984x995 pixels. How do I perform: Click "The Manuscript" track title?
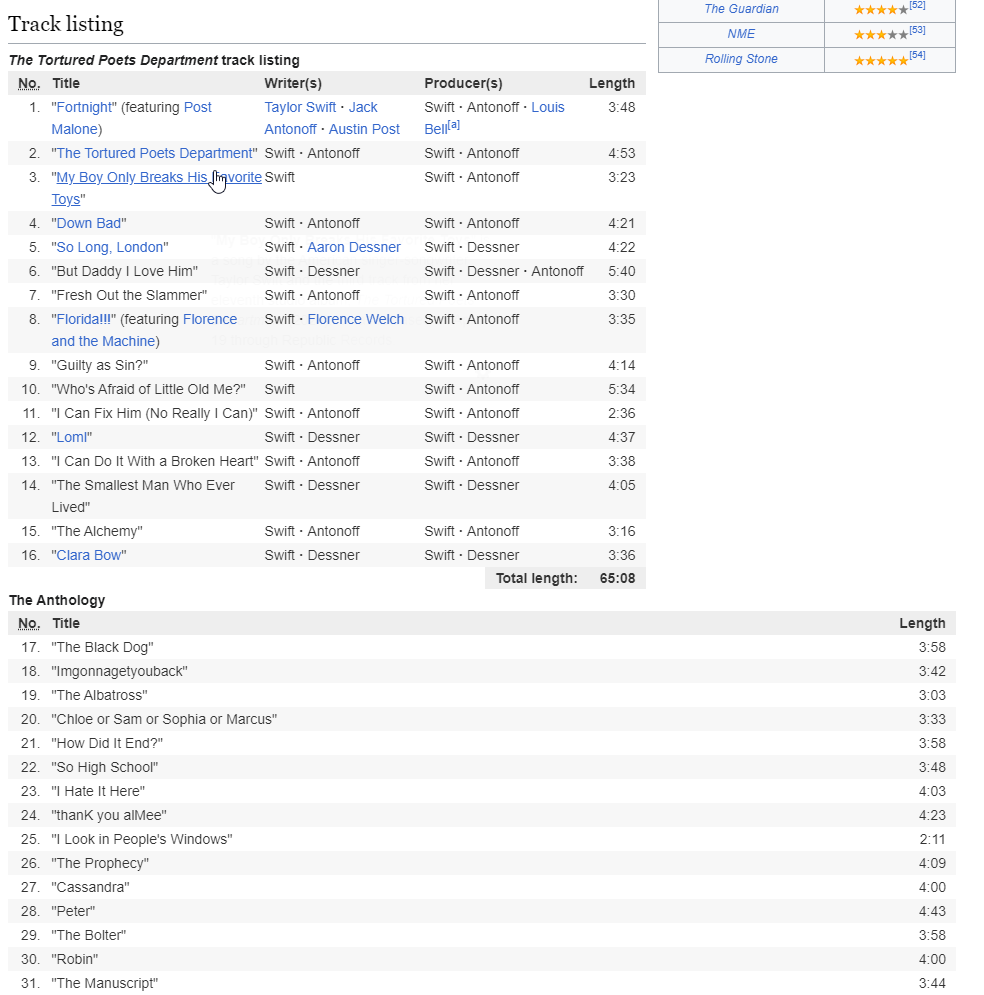tap(105, 984)
